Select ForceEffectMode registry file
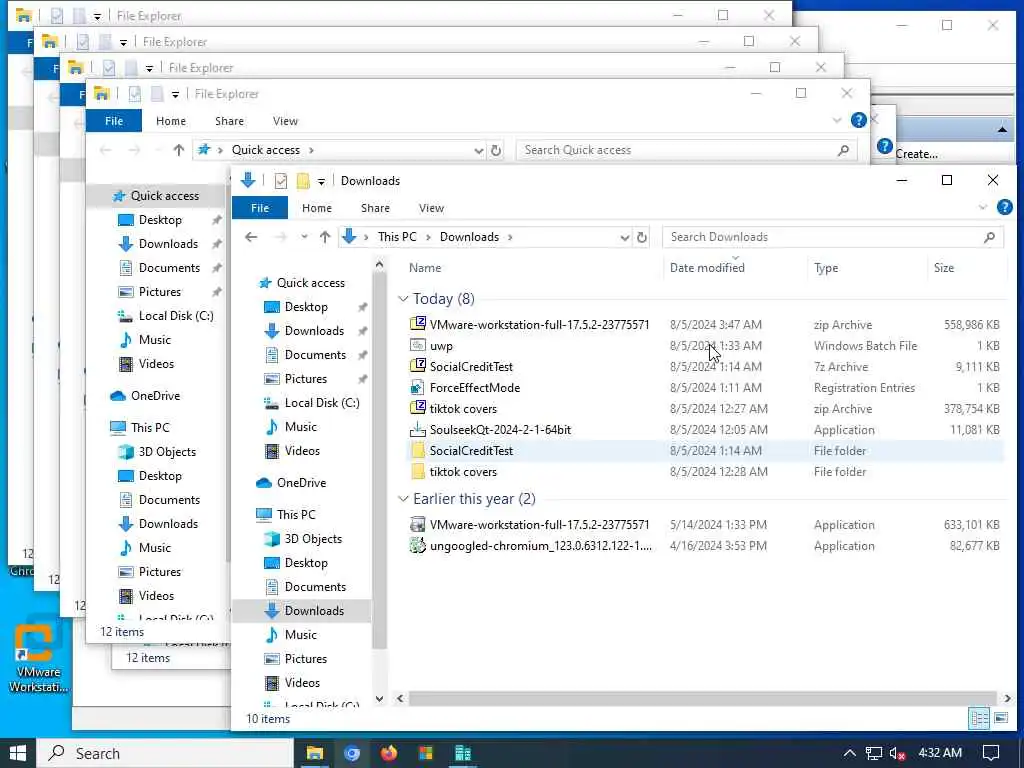This screenshot has width=1024, height=768. coord(475,387)
